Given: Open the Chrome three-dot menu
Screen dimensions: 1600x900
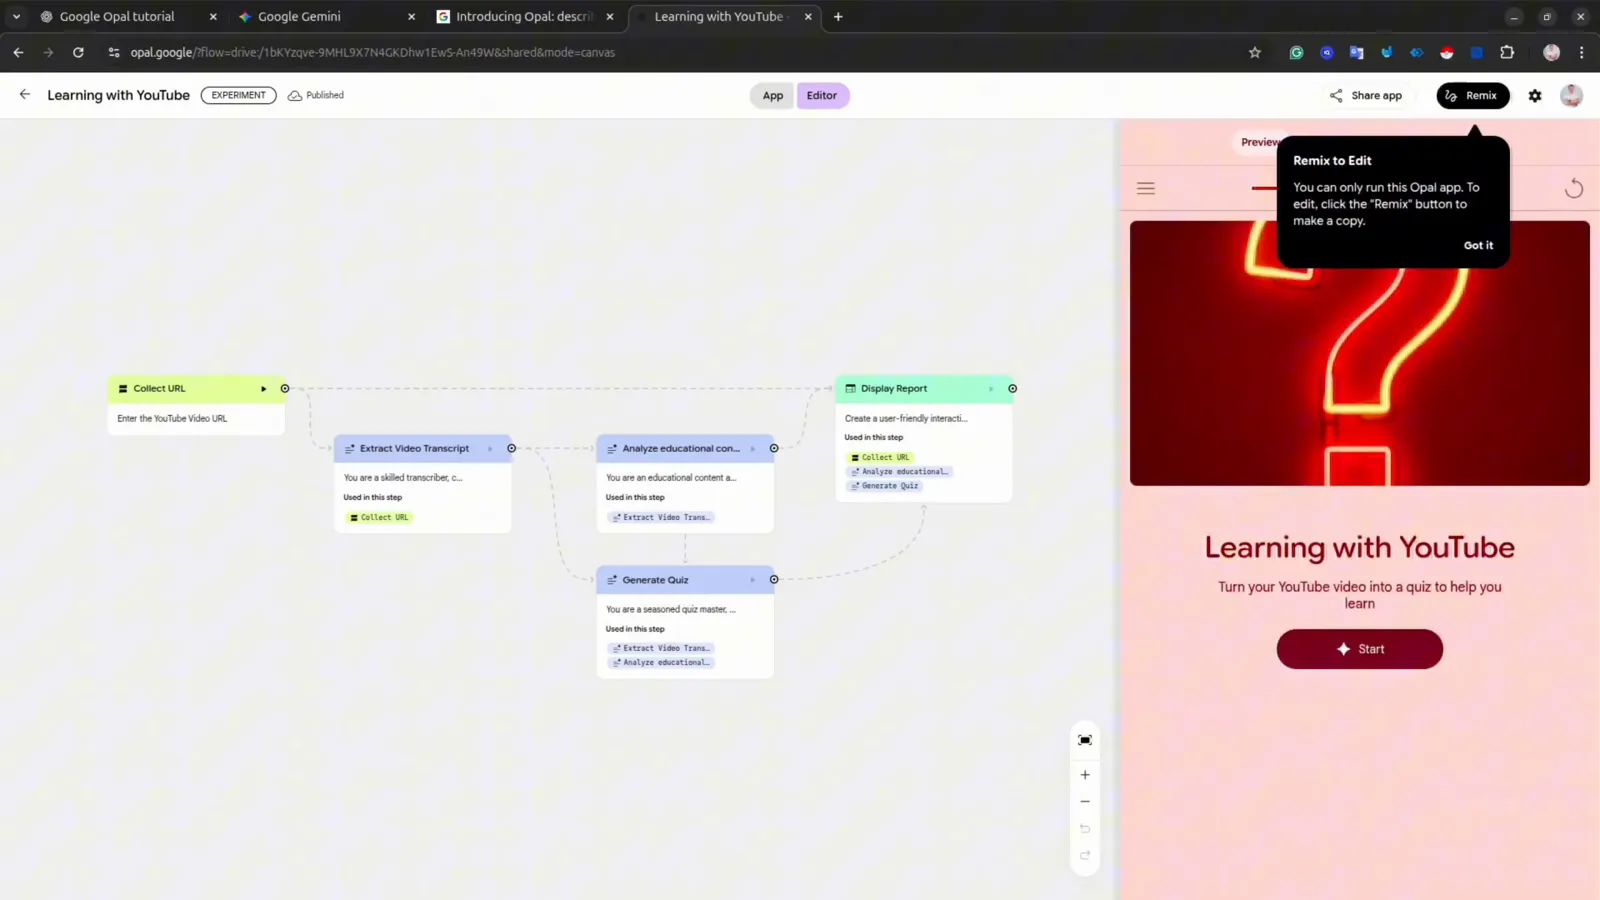Looking at the screenshot, I should coord(1581,53).
